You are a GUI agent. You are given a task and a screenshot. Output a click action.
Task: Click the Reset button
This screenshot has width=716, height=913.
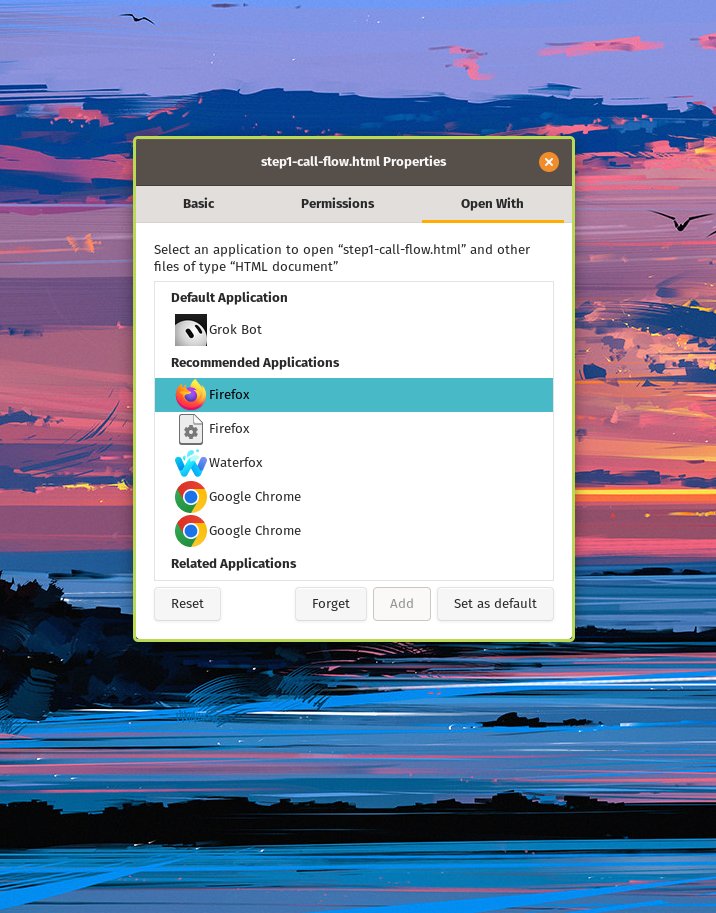pyautogui.click(x=187, y=604)
